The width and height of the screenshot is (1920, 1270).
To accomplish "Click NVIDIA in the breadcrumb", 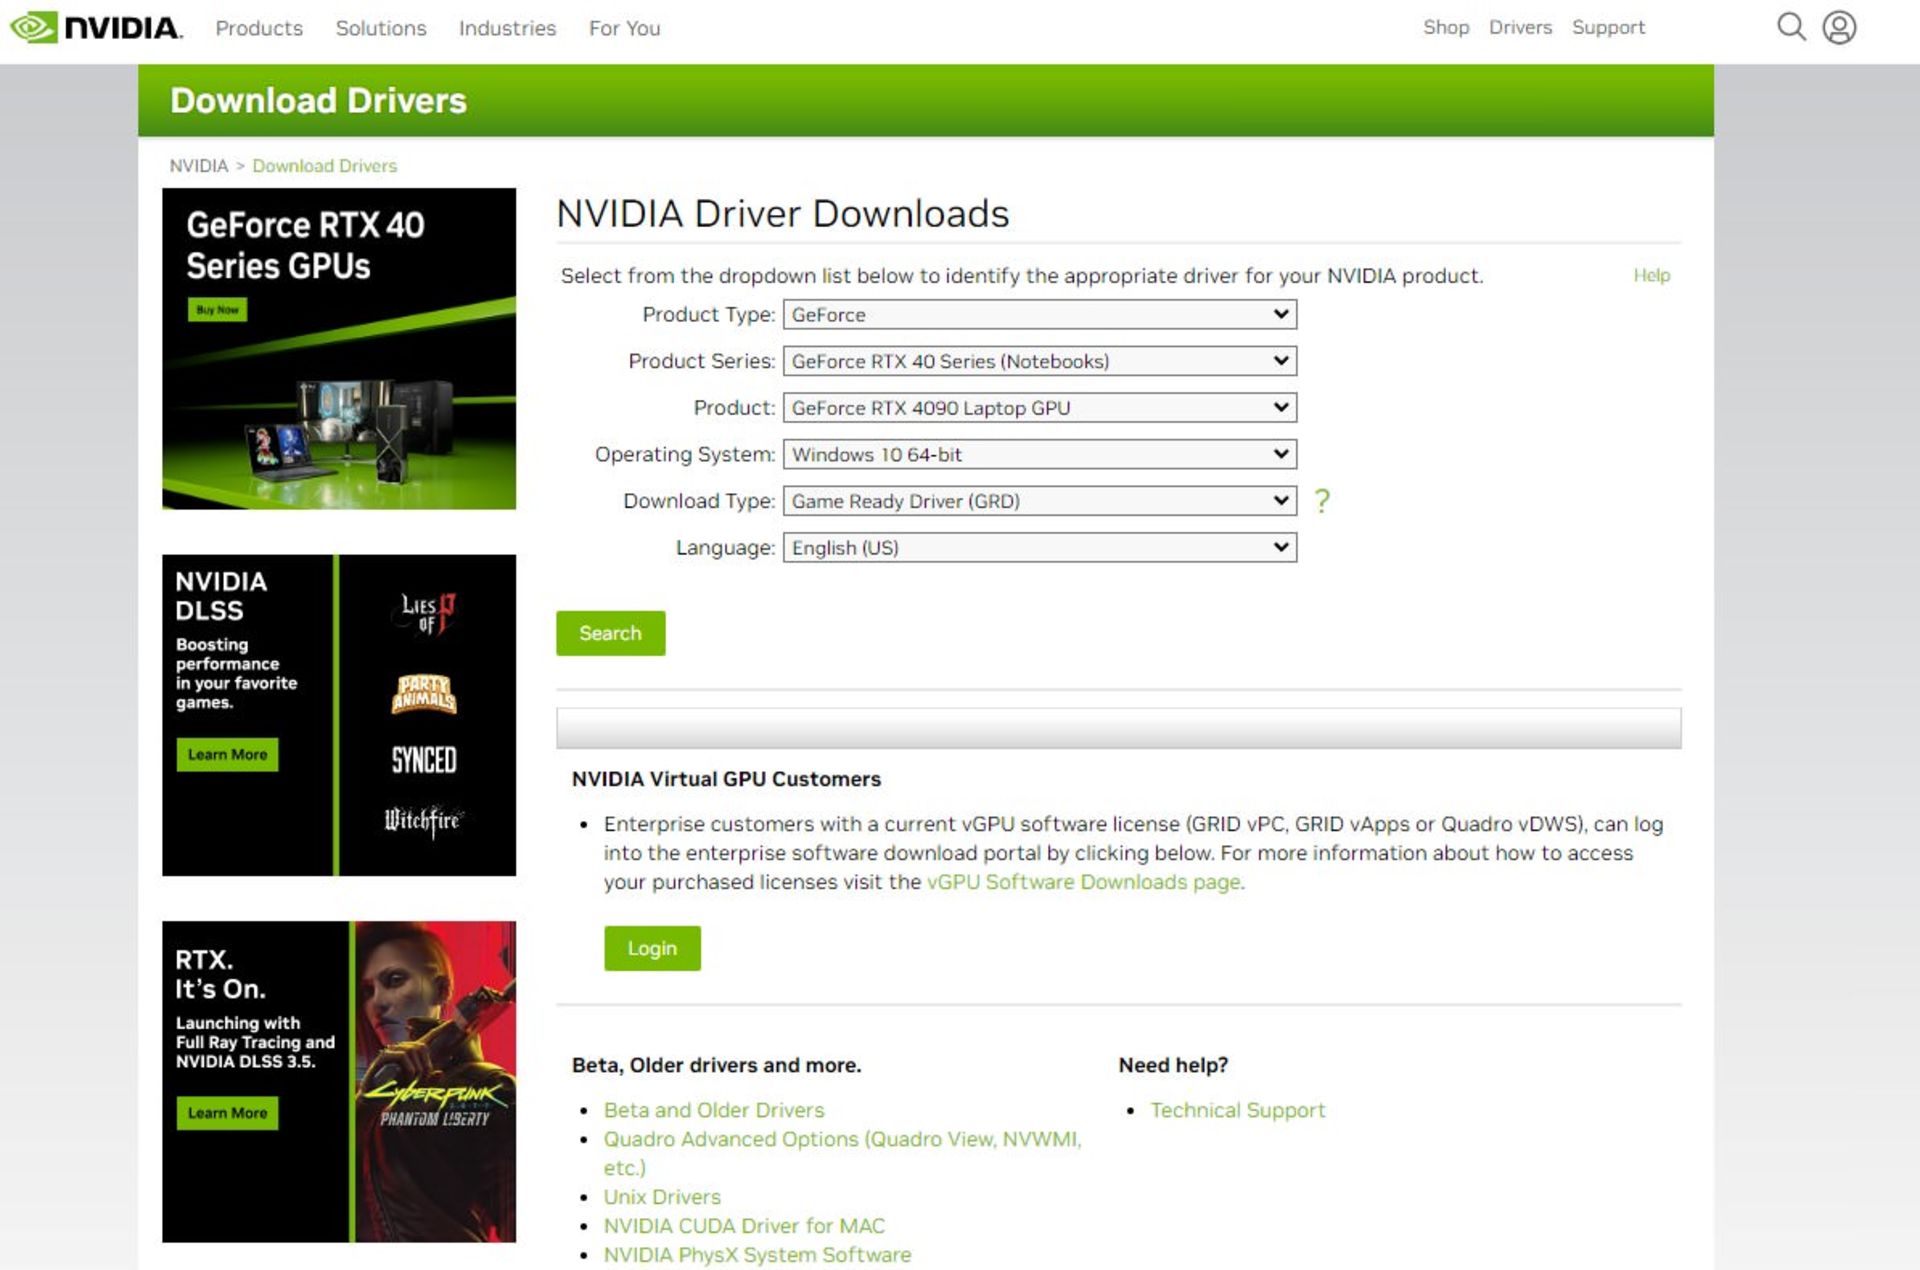I will click(198, 166).
